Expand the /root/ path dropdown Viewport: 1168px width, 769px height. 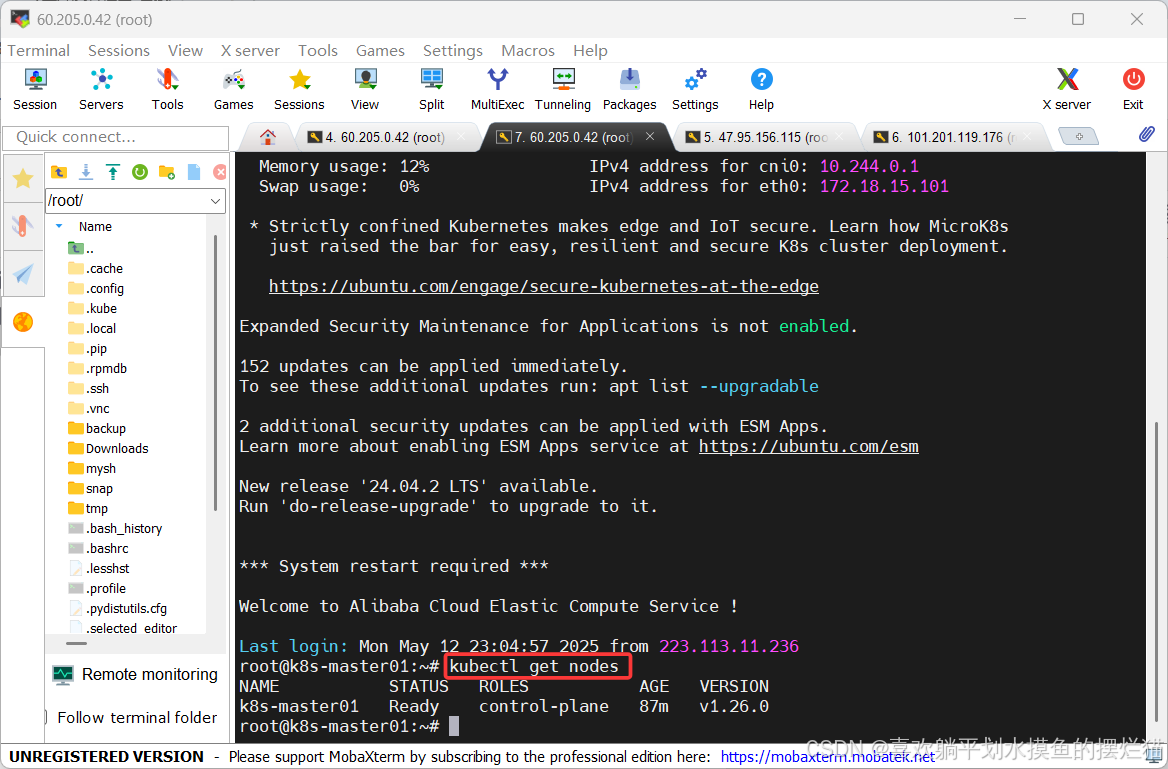click(x=215, y=201)
